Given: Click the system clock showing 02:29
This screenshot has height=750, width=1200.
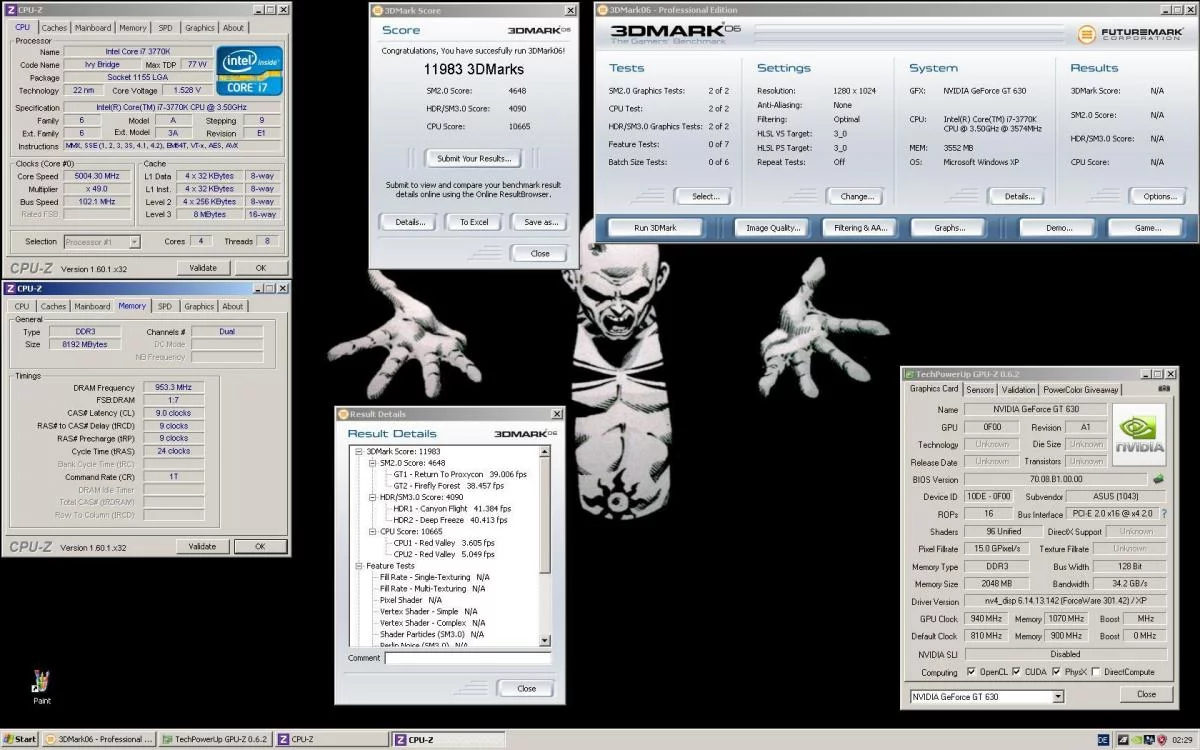Looking at the screenshot, I should tap(1184, 740).
